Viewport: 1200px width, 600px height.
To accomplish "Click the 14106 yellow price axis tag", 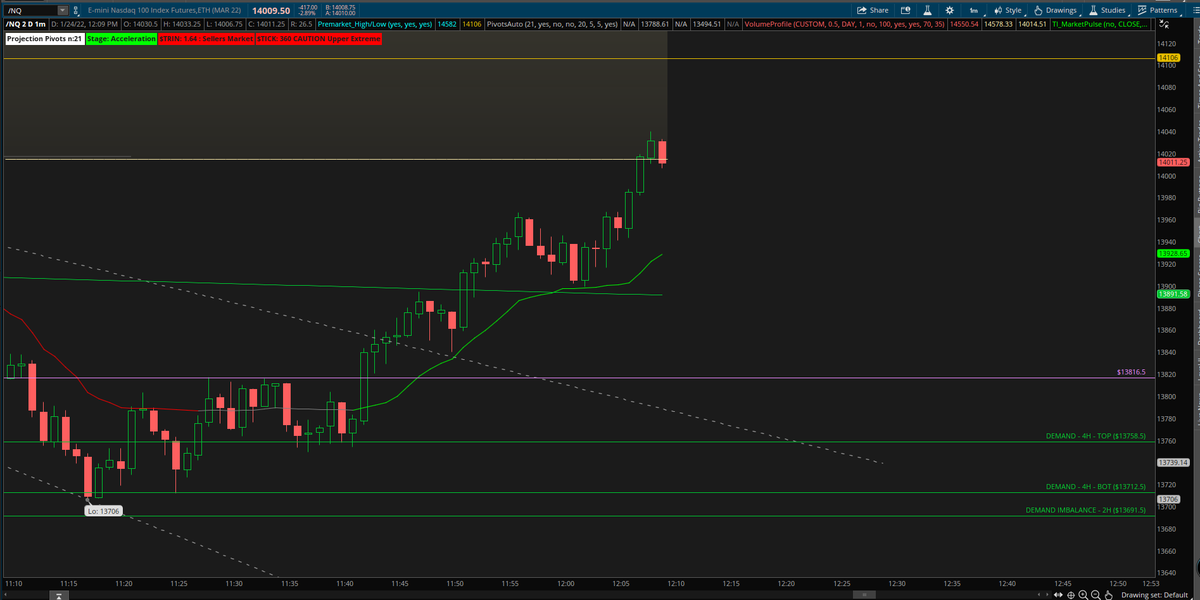I will [1169, 59].
